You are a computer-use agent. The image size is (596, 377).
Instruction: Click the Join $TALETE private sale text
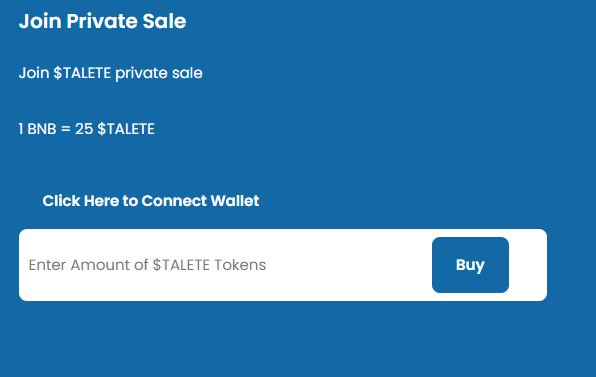click(x=111, y=73)
